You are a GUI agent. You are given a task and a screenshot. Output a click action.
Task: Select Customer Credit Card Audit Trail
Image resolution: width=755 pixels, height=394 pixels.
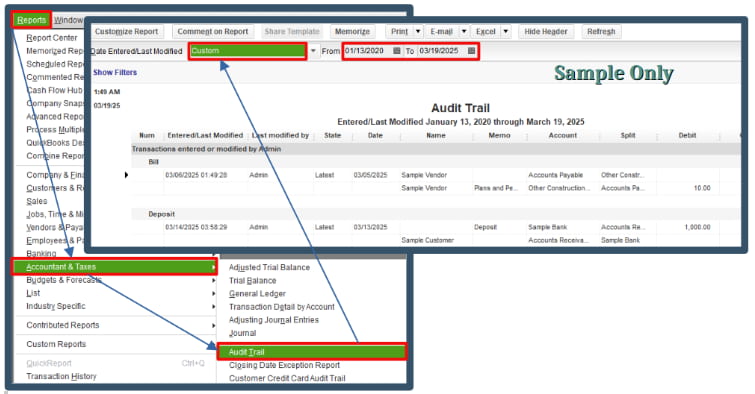pyautogui.click(x=287, y=378)
